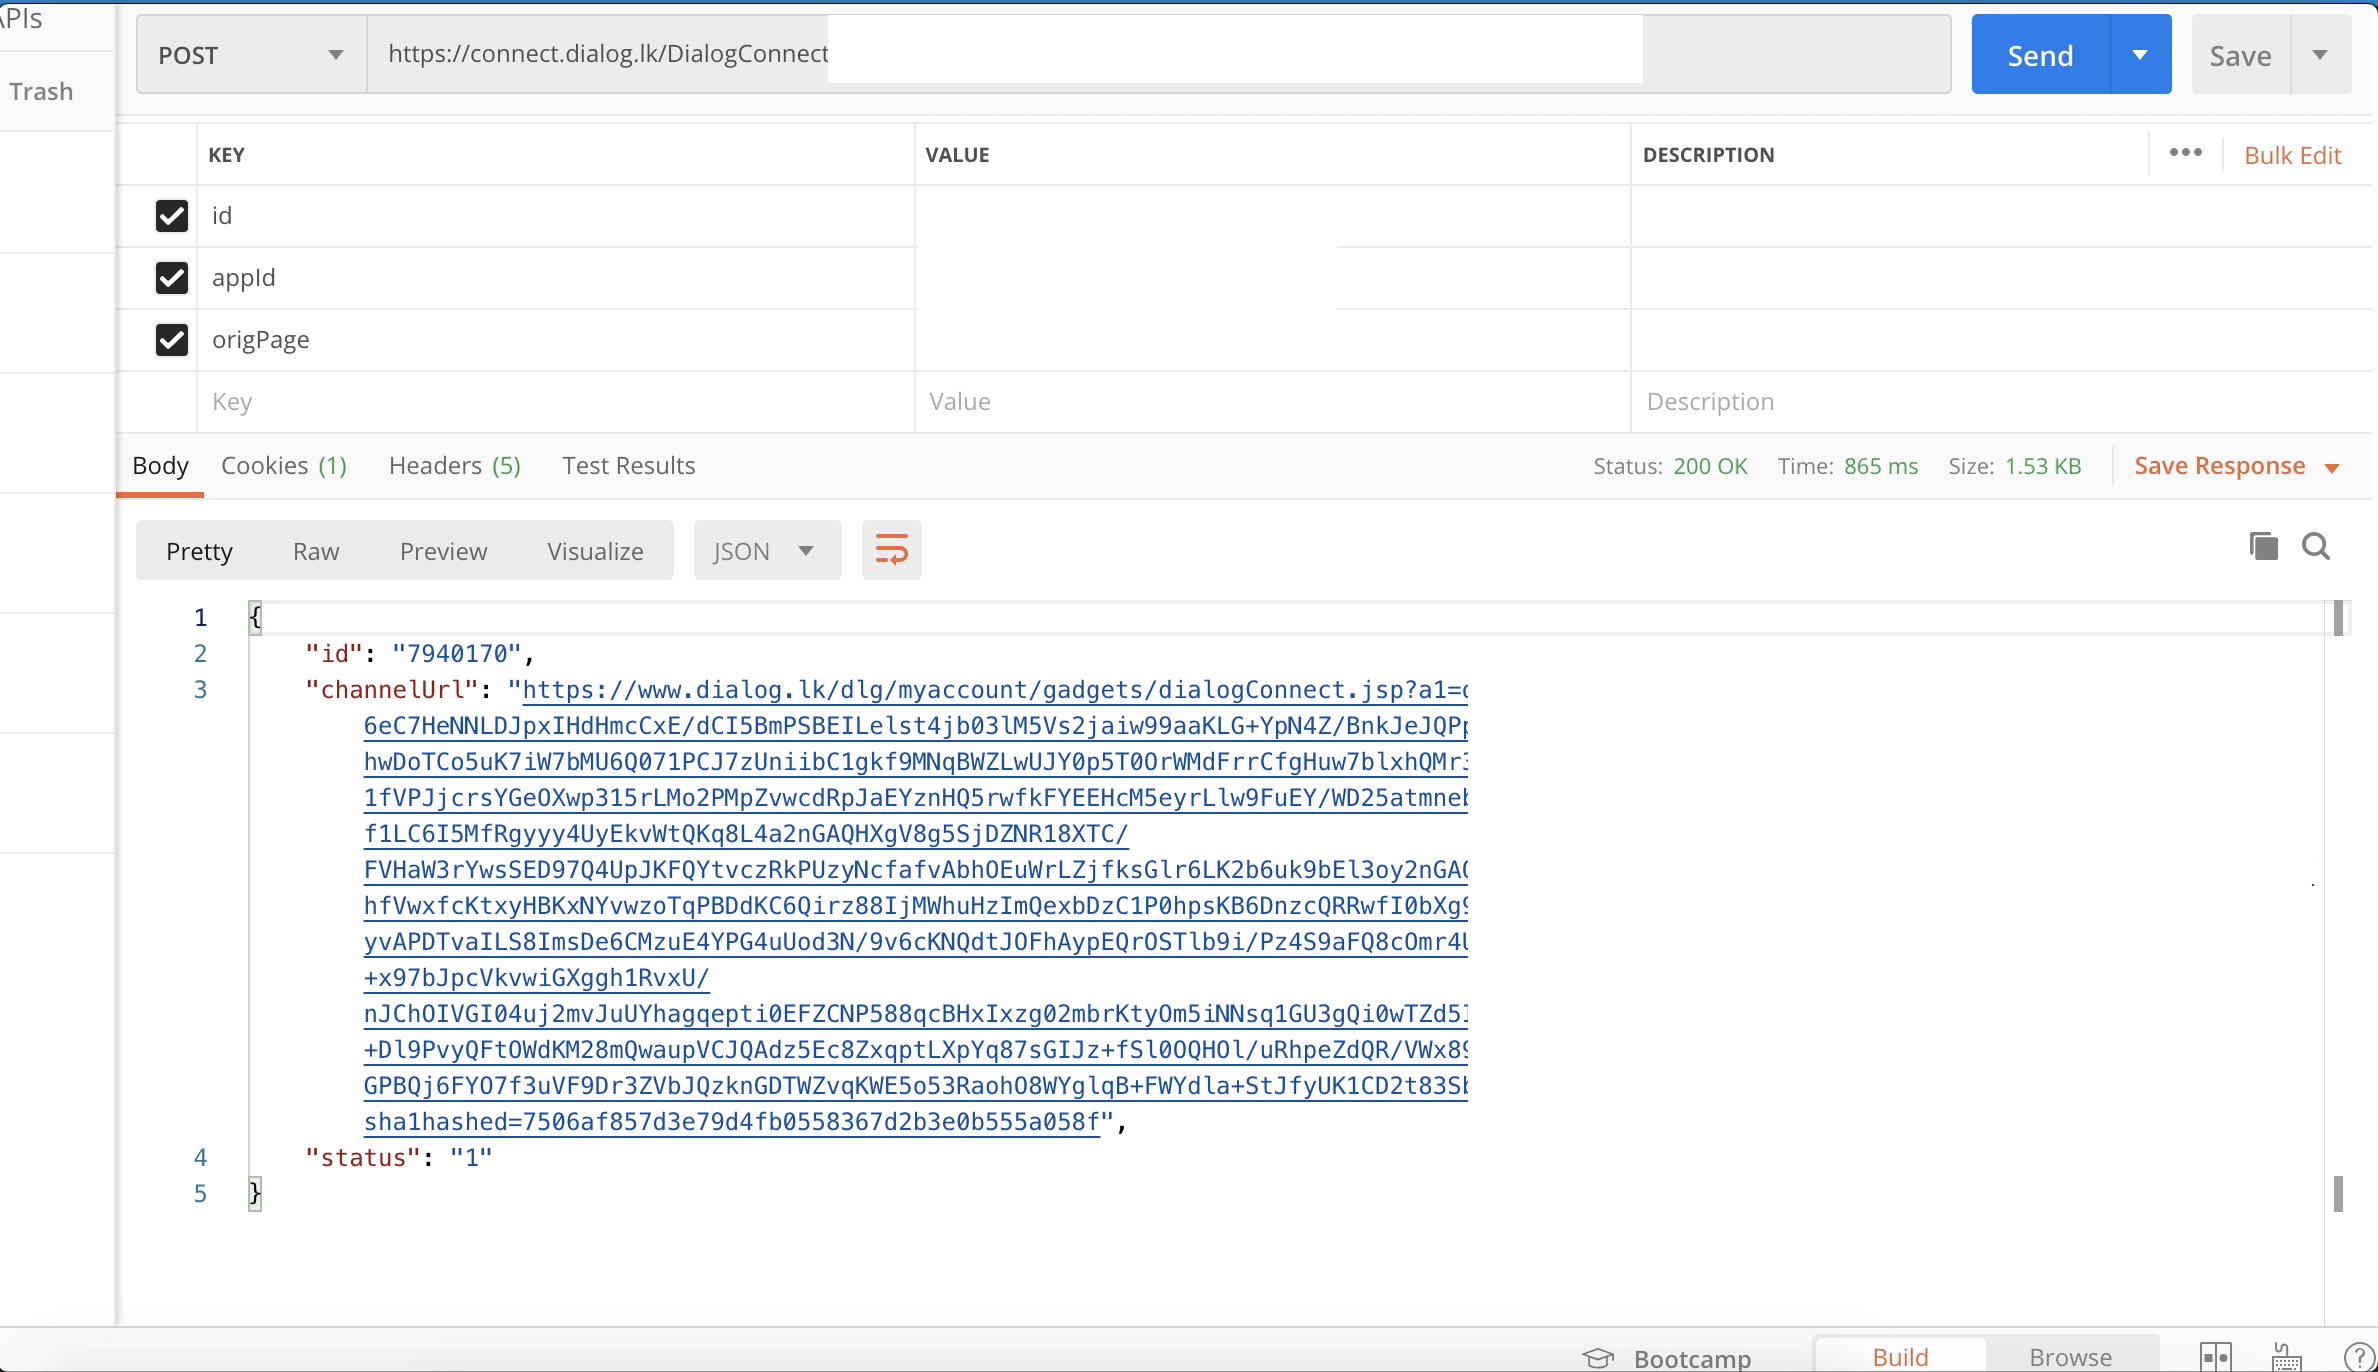Open the Cookies (1) tab
This screenshot has width=2378, height=1372.
(284, 466)
